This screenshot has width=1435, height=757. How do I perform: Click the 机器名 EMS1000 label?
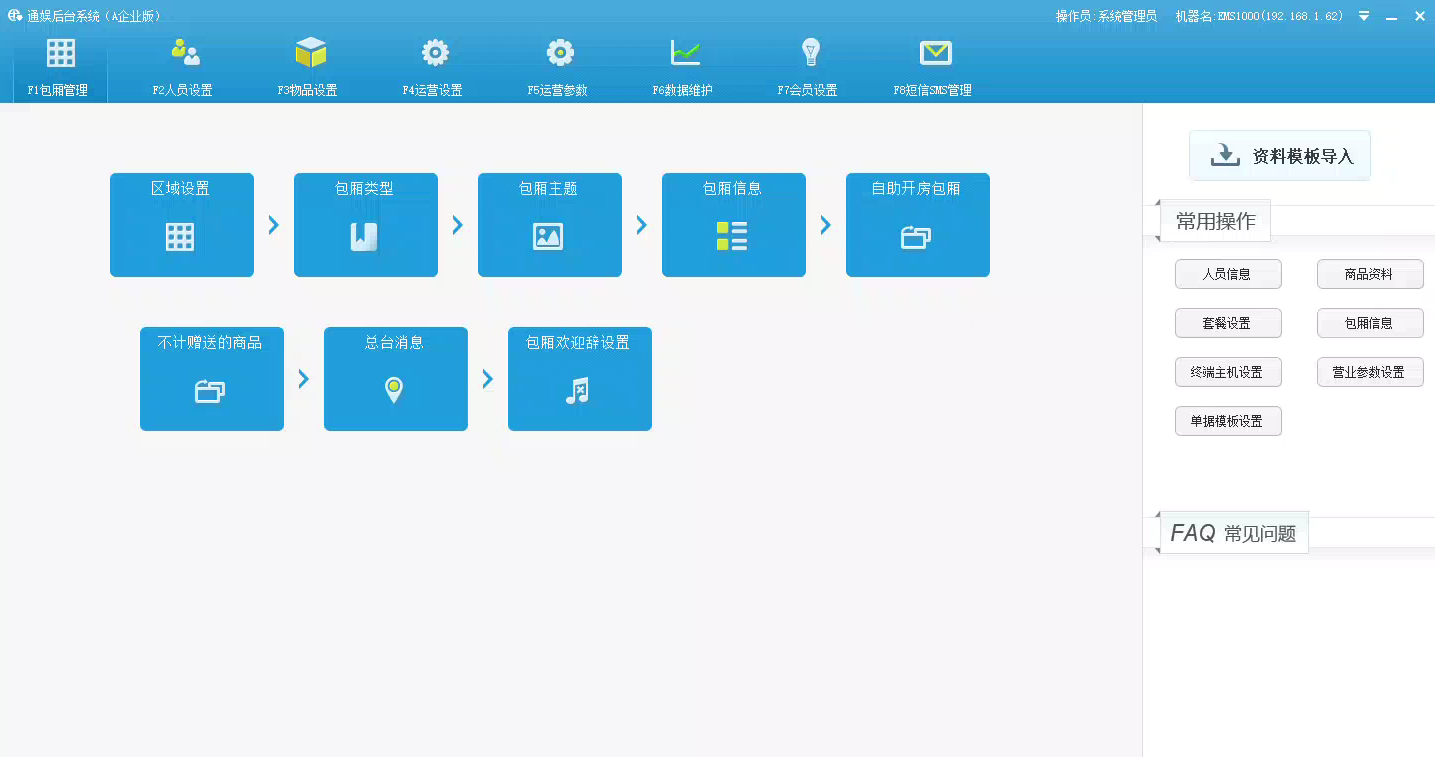1259,16
